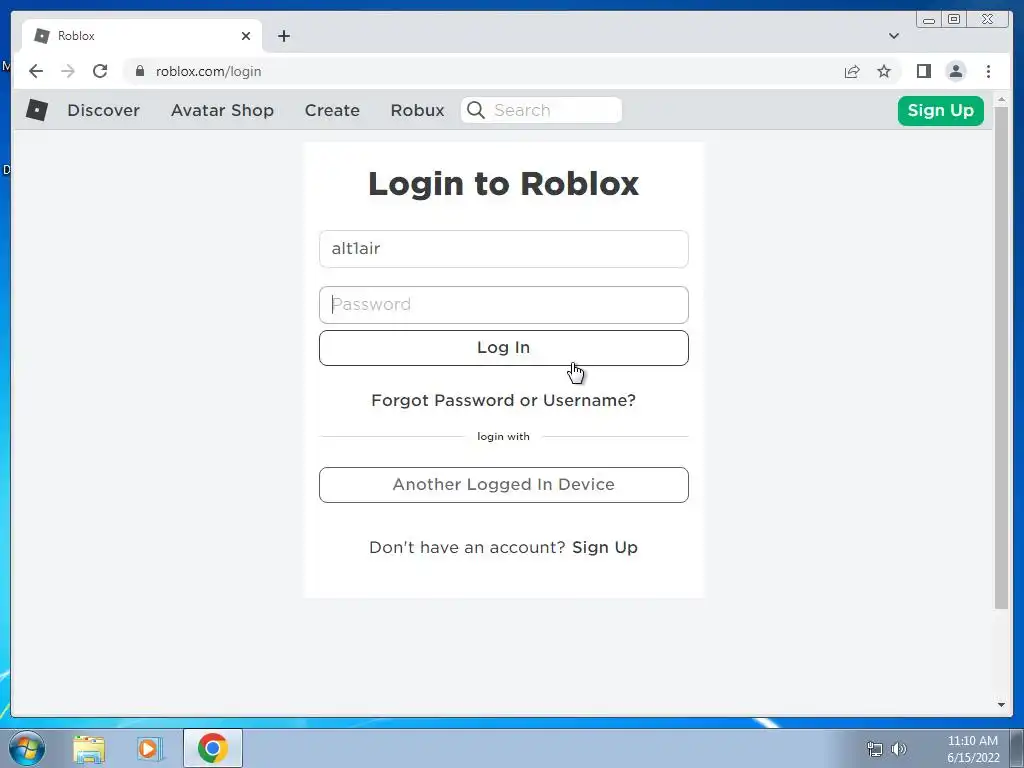Click the Roblox Search box
Image resolution: width=1024 pixels, height=768 pixels.
point(541,110)
